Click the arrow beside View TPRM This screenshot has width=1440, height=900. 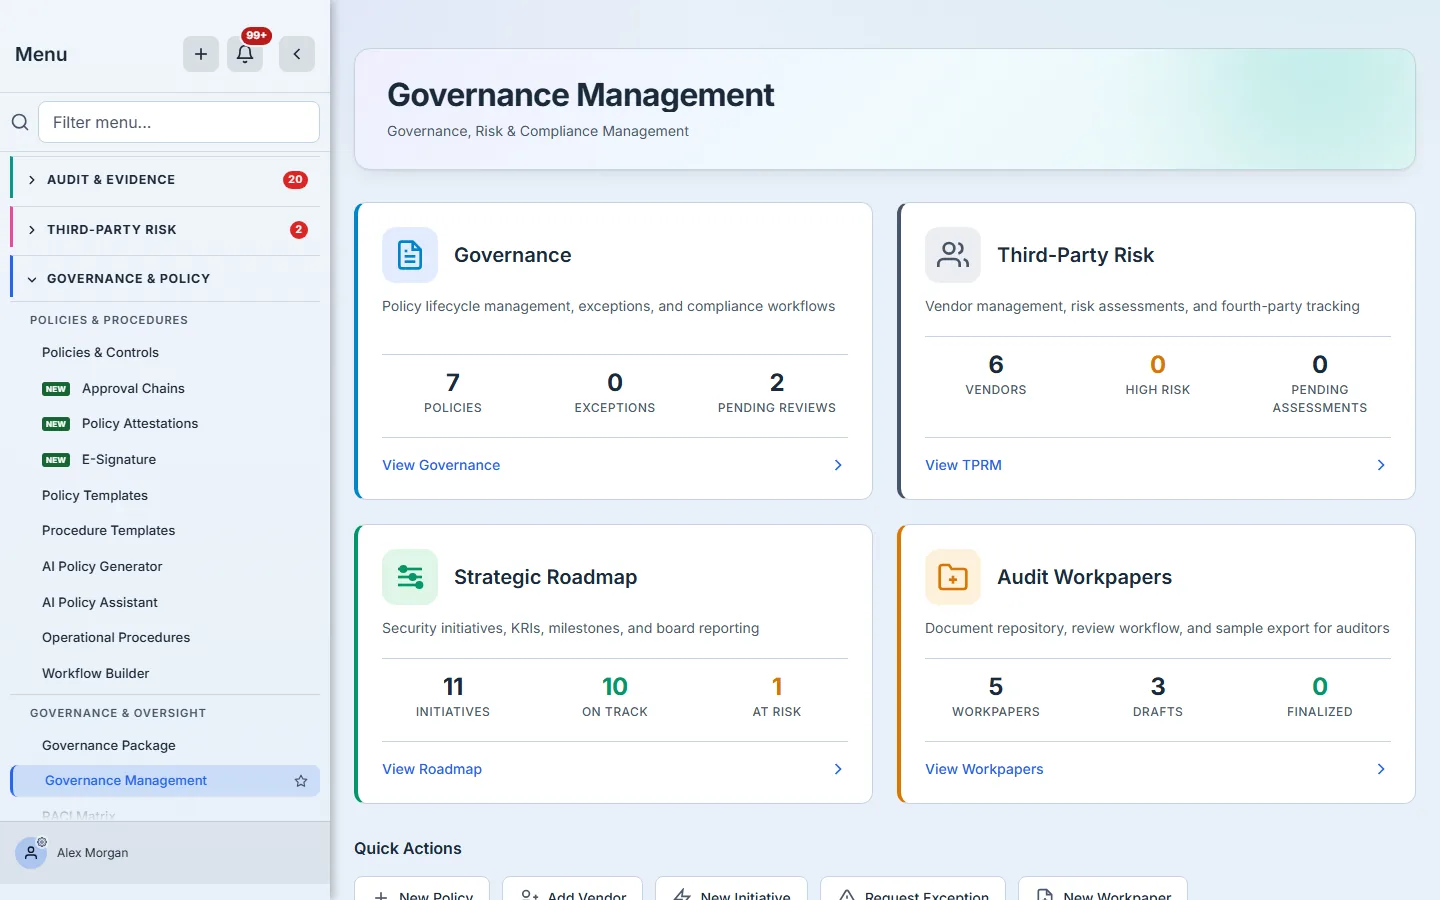point(1381,465)
